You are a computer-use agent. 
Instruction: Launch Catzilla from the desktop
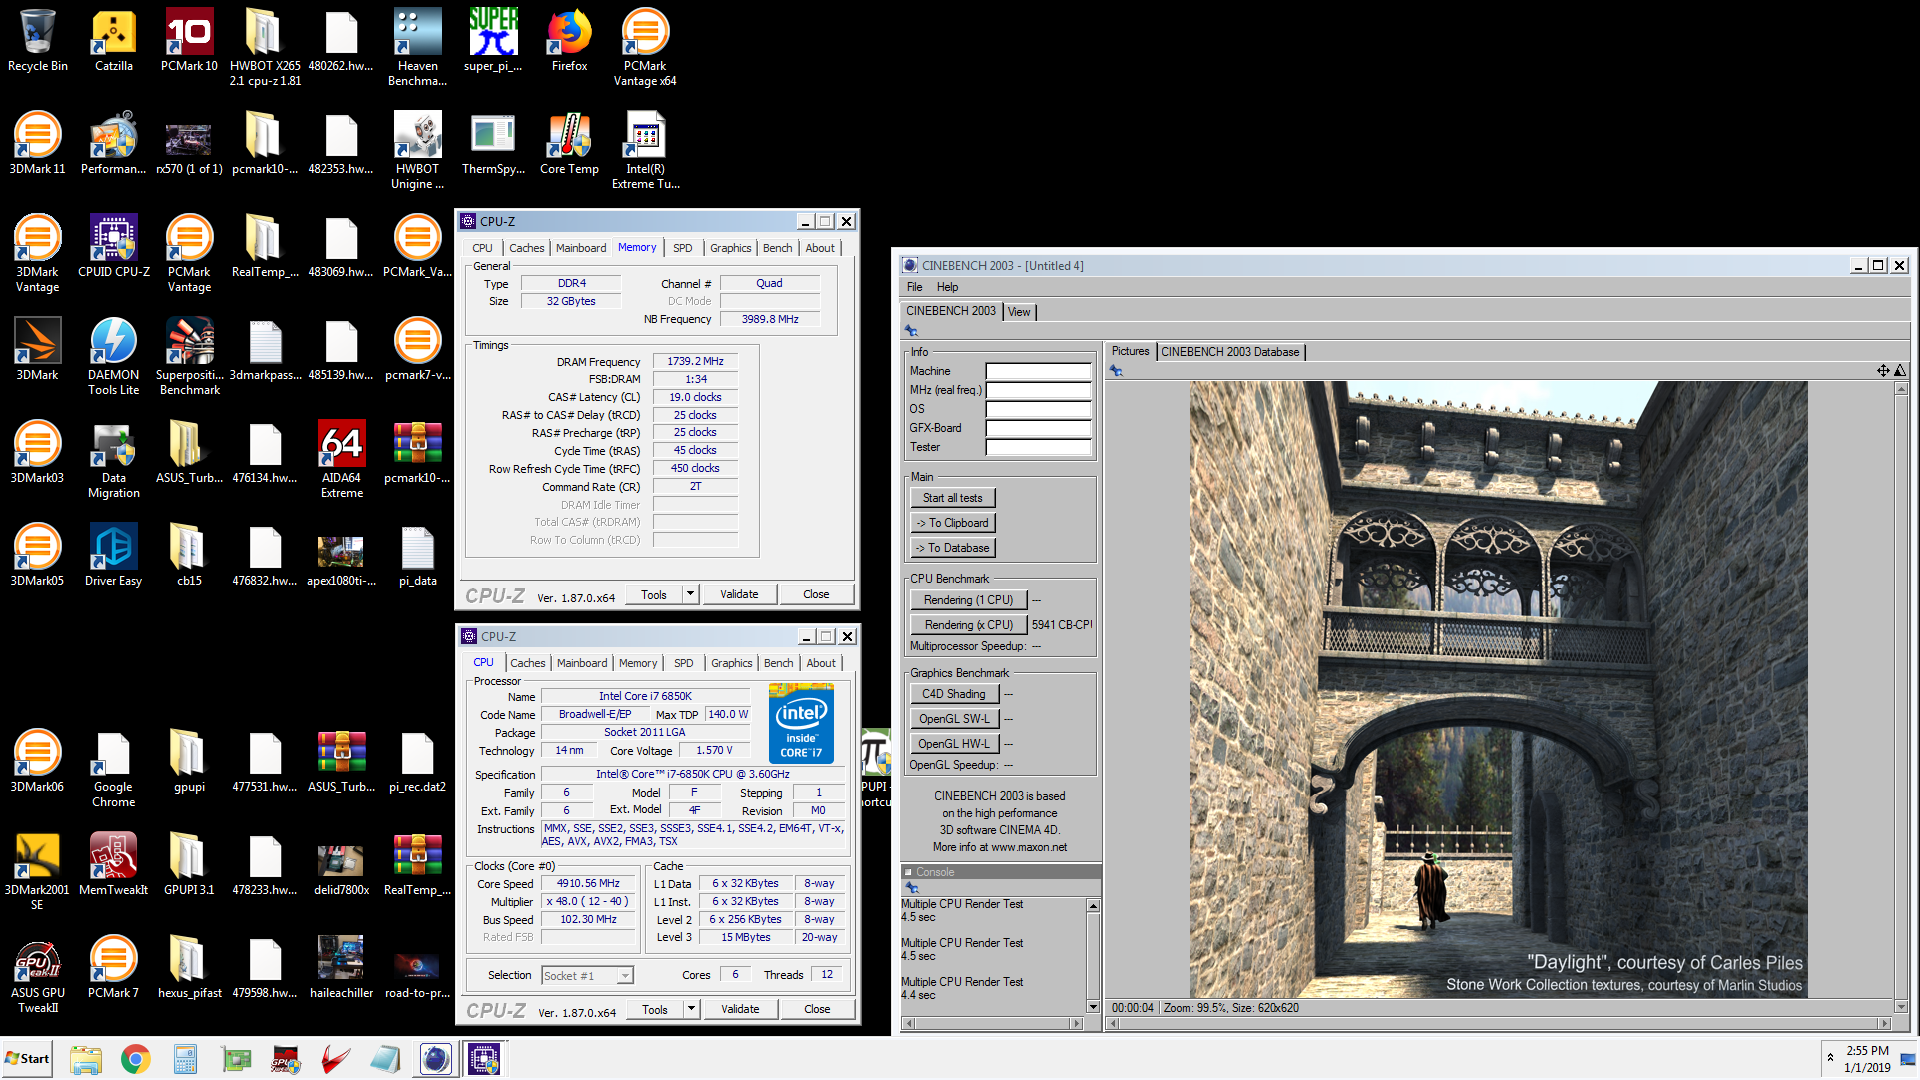[x=114, y=41]
